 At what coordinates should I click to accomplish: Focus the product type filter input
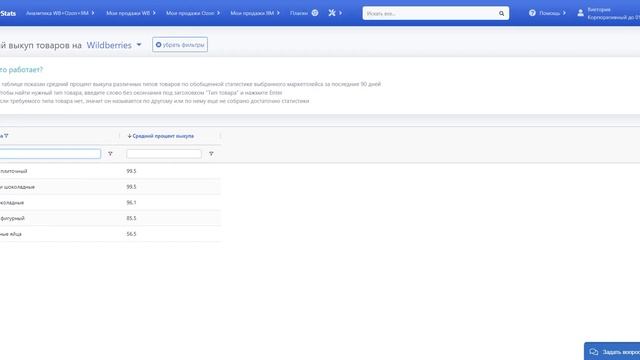50,154
